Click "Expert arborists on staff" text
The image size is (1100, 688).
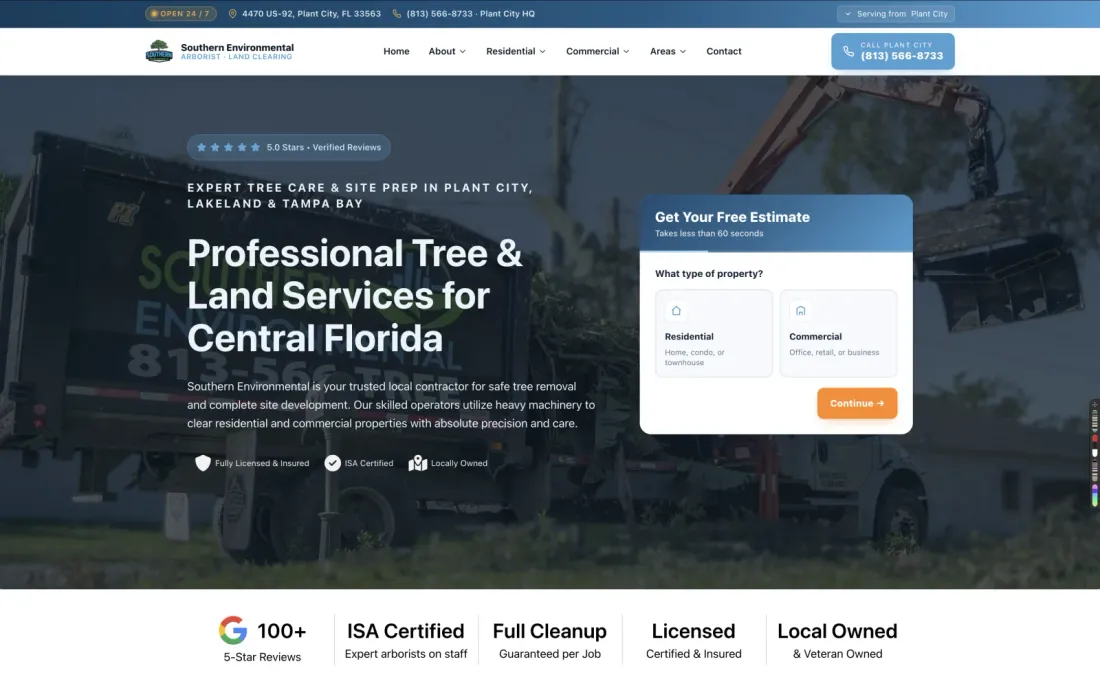click(406, 654)
